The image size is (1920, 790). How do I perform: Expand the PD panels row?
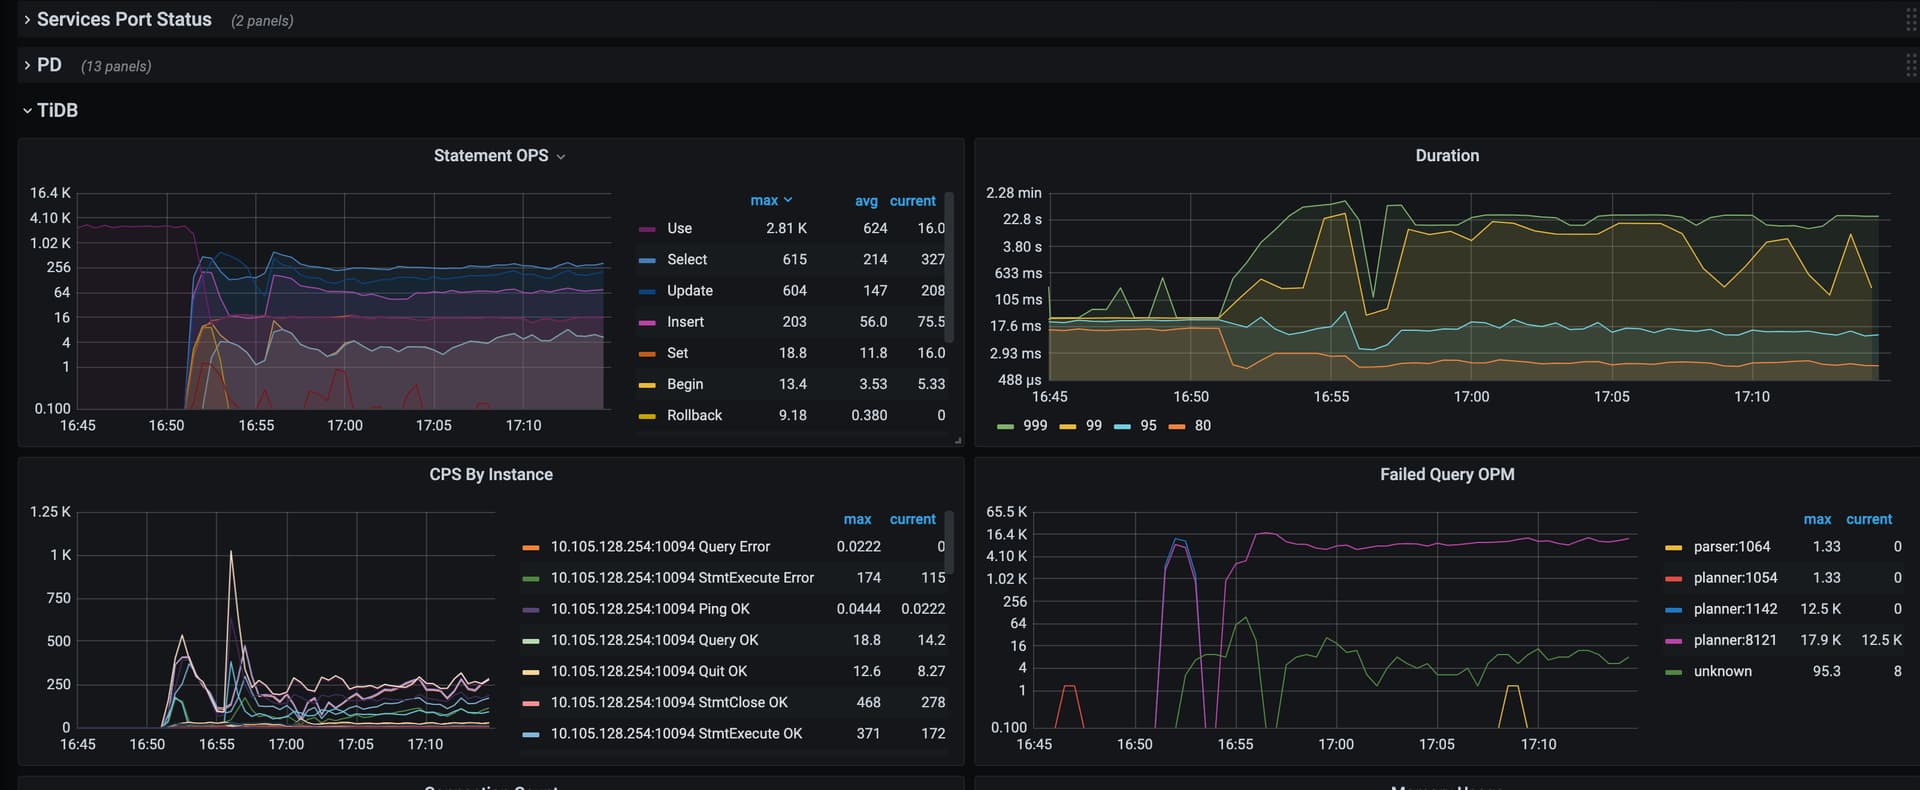coord(49,65)
